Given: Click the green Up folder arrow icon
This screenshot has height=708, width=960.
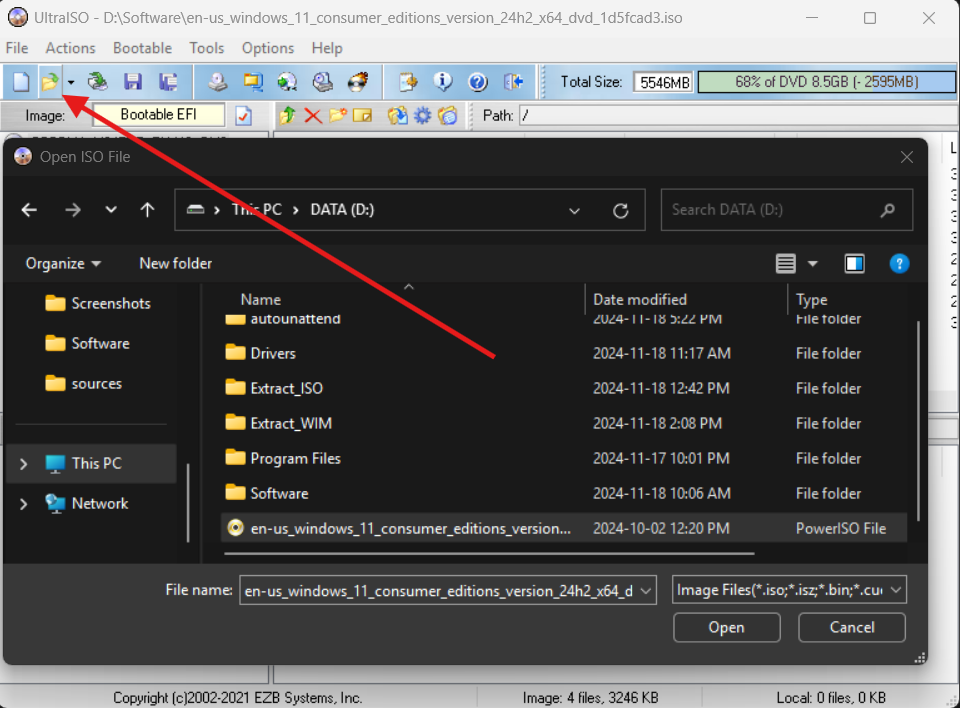Looking at the screenshot, I should (x=288, y=116).
